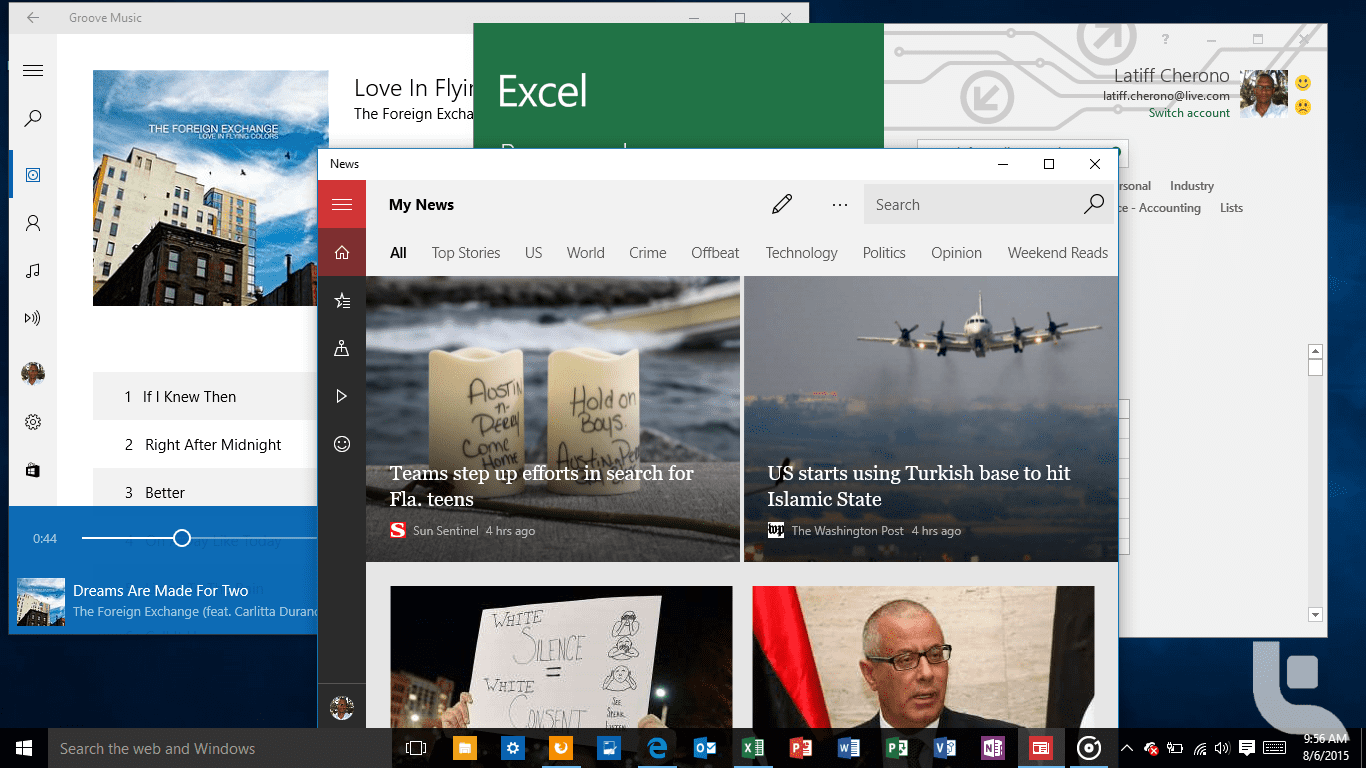Viewport: 1366px width, 768px height.
Task: Open the News more options ellipsis
Action: click(x=840, y=204)
